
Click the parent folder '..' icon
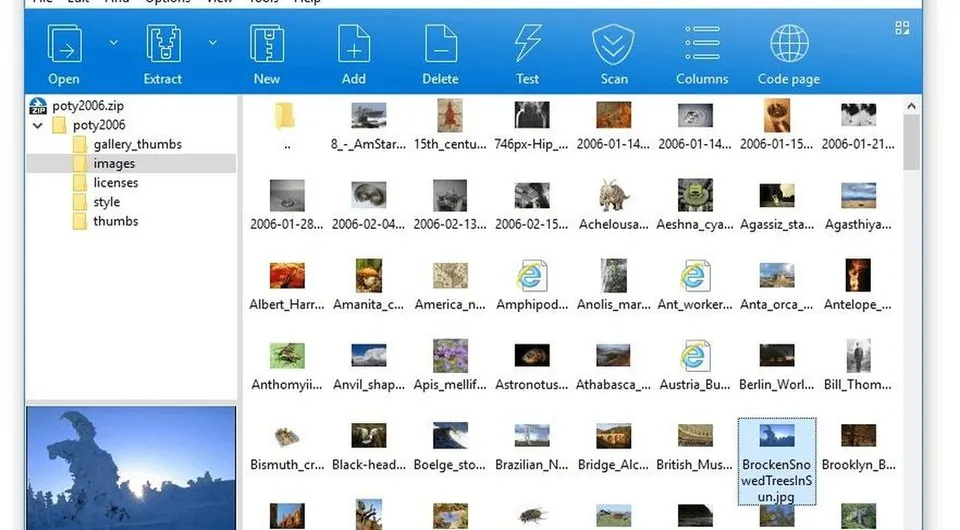(287, 116)
